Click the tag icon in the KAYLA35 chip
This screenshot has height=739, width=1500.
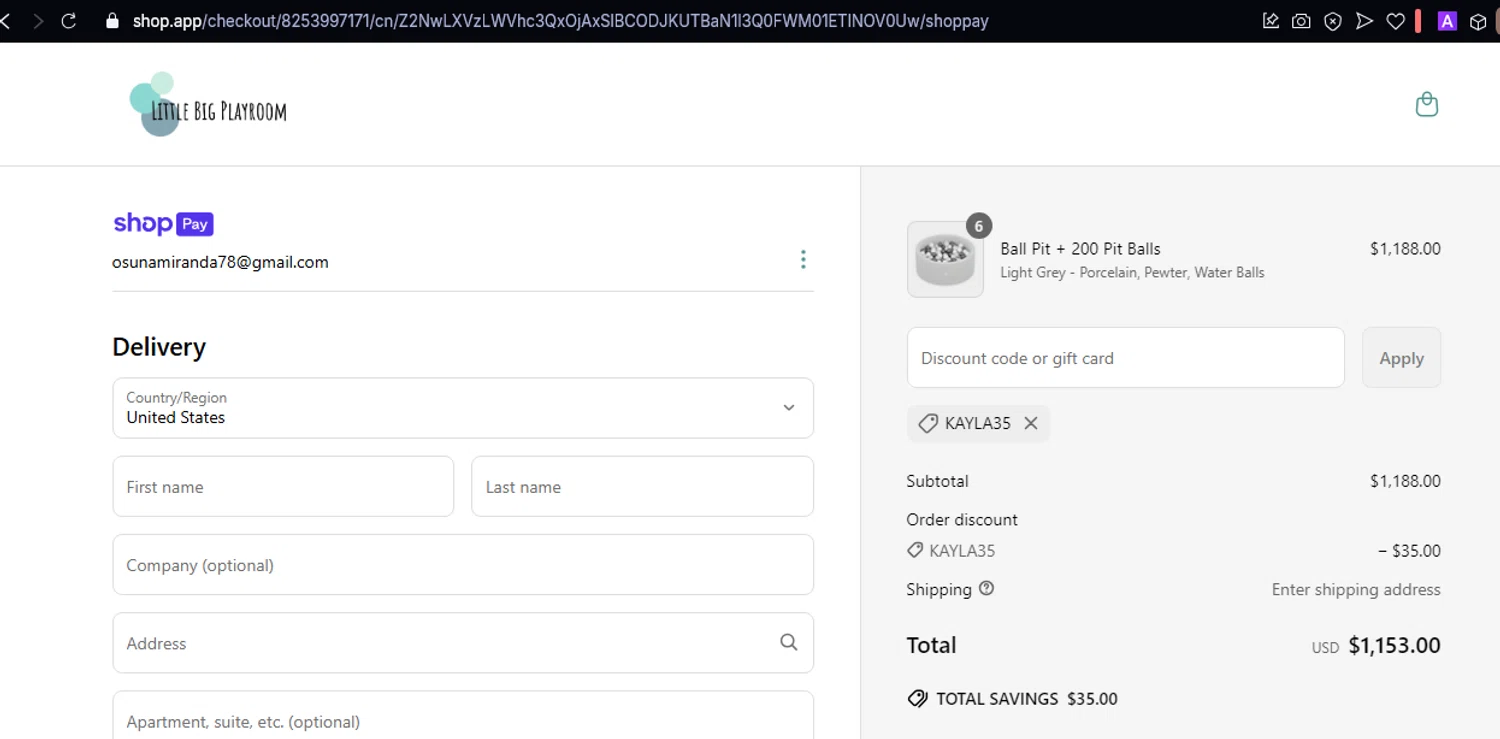[928, 423]
